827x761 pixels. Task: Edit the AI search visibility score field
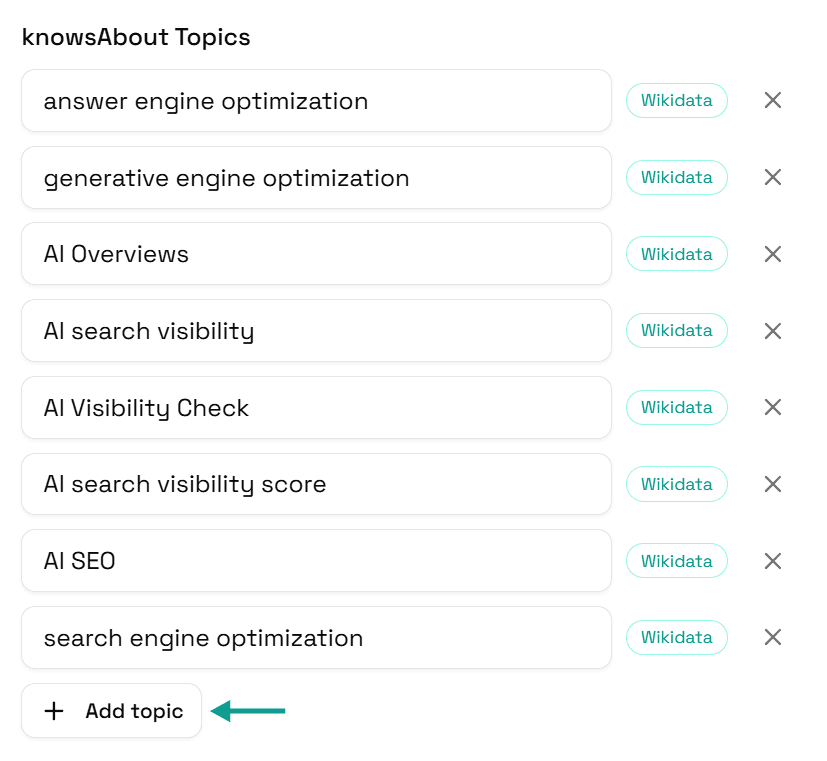(x=316, y=484)
